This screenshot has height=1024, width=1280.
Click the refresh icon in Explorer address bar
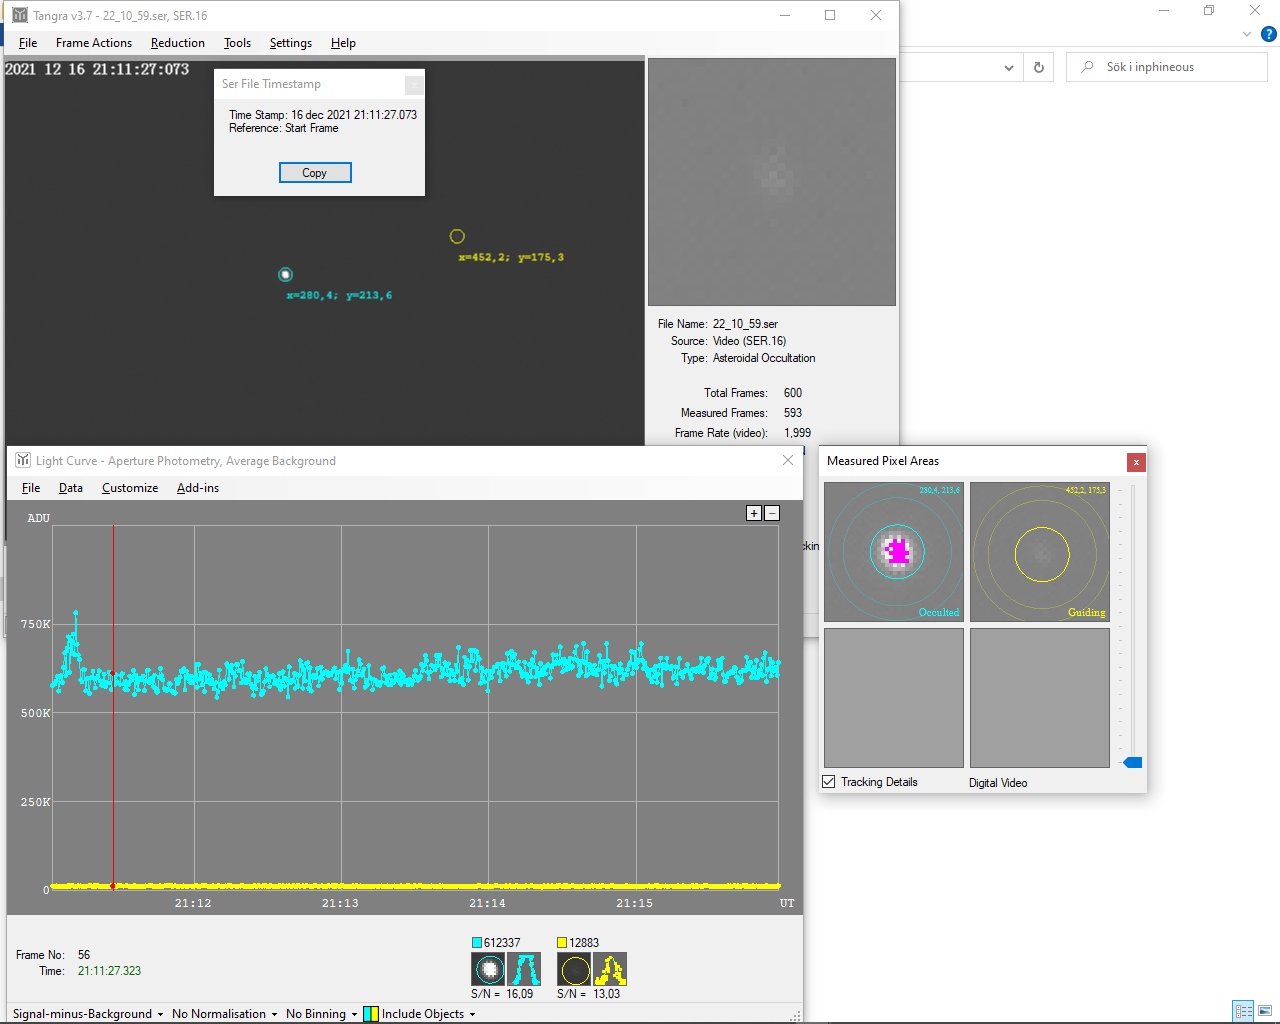[x=1039, y=67]
